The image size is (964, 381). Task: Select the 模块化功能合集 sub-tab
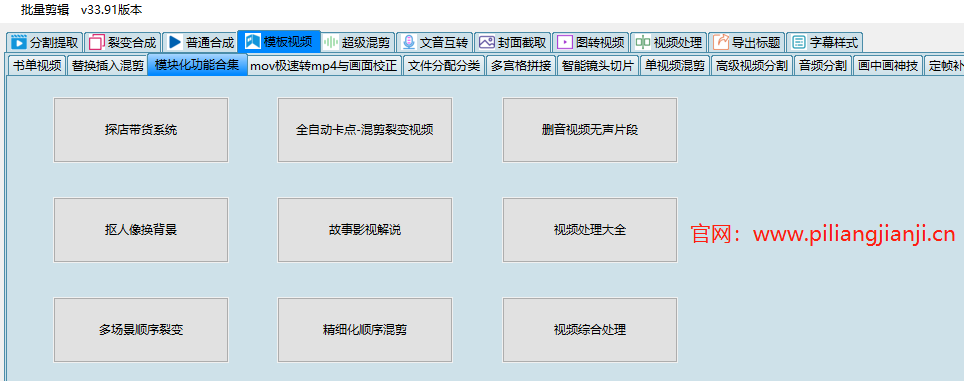[197, 65]
